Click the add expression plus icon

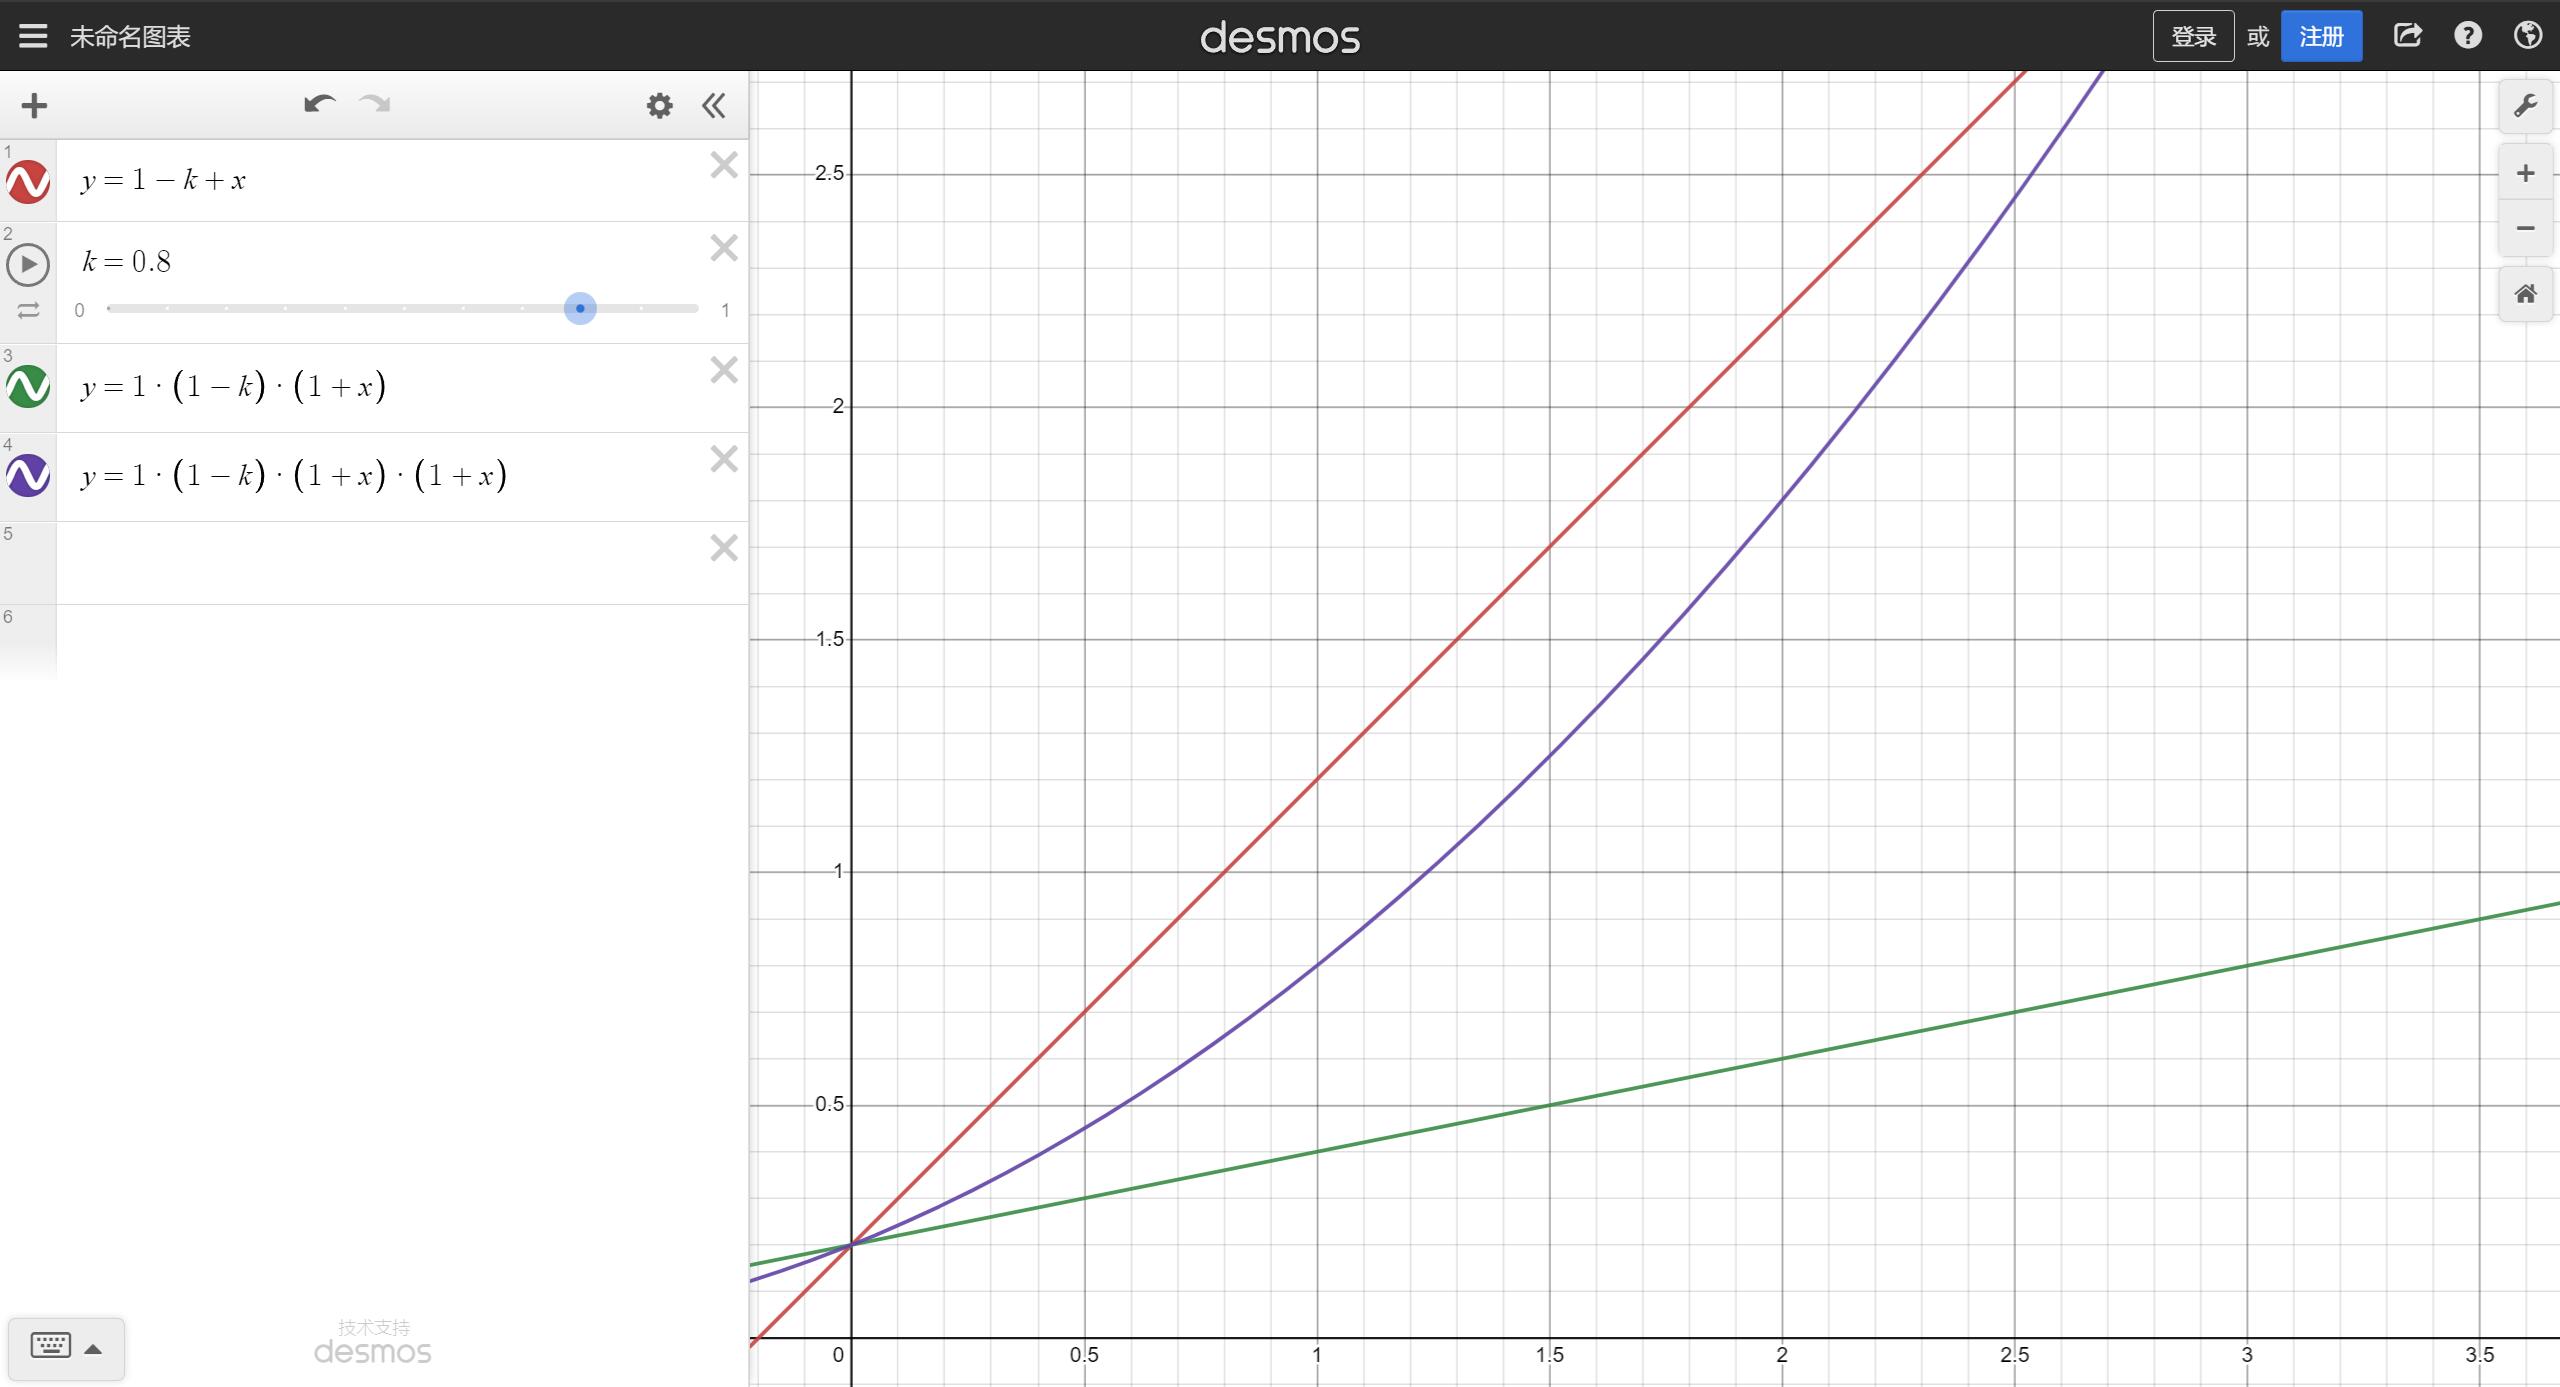34,106
